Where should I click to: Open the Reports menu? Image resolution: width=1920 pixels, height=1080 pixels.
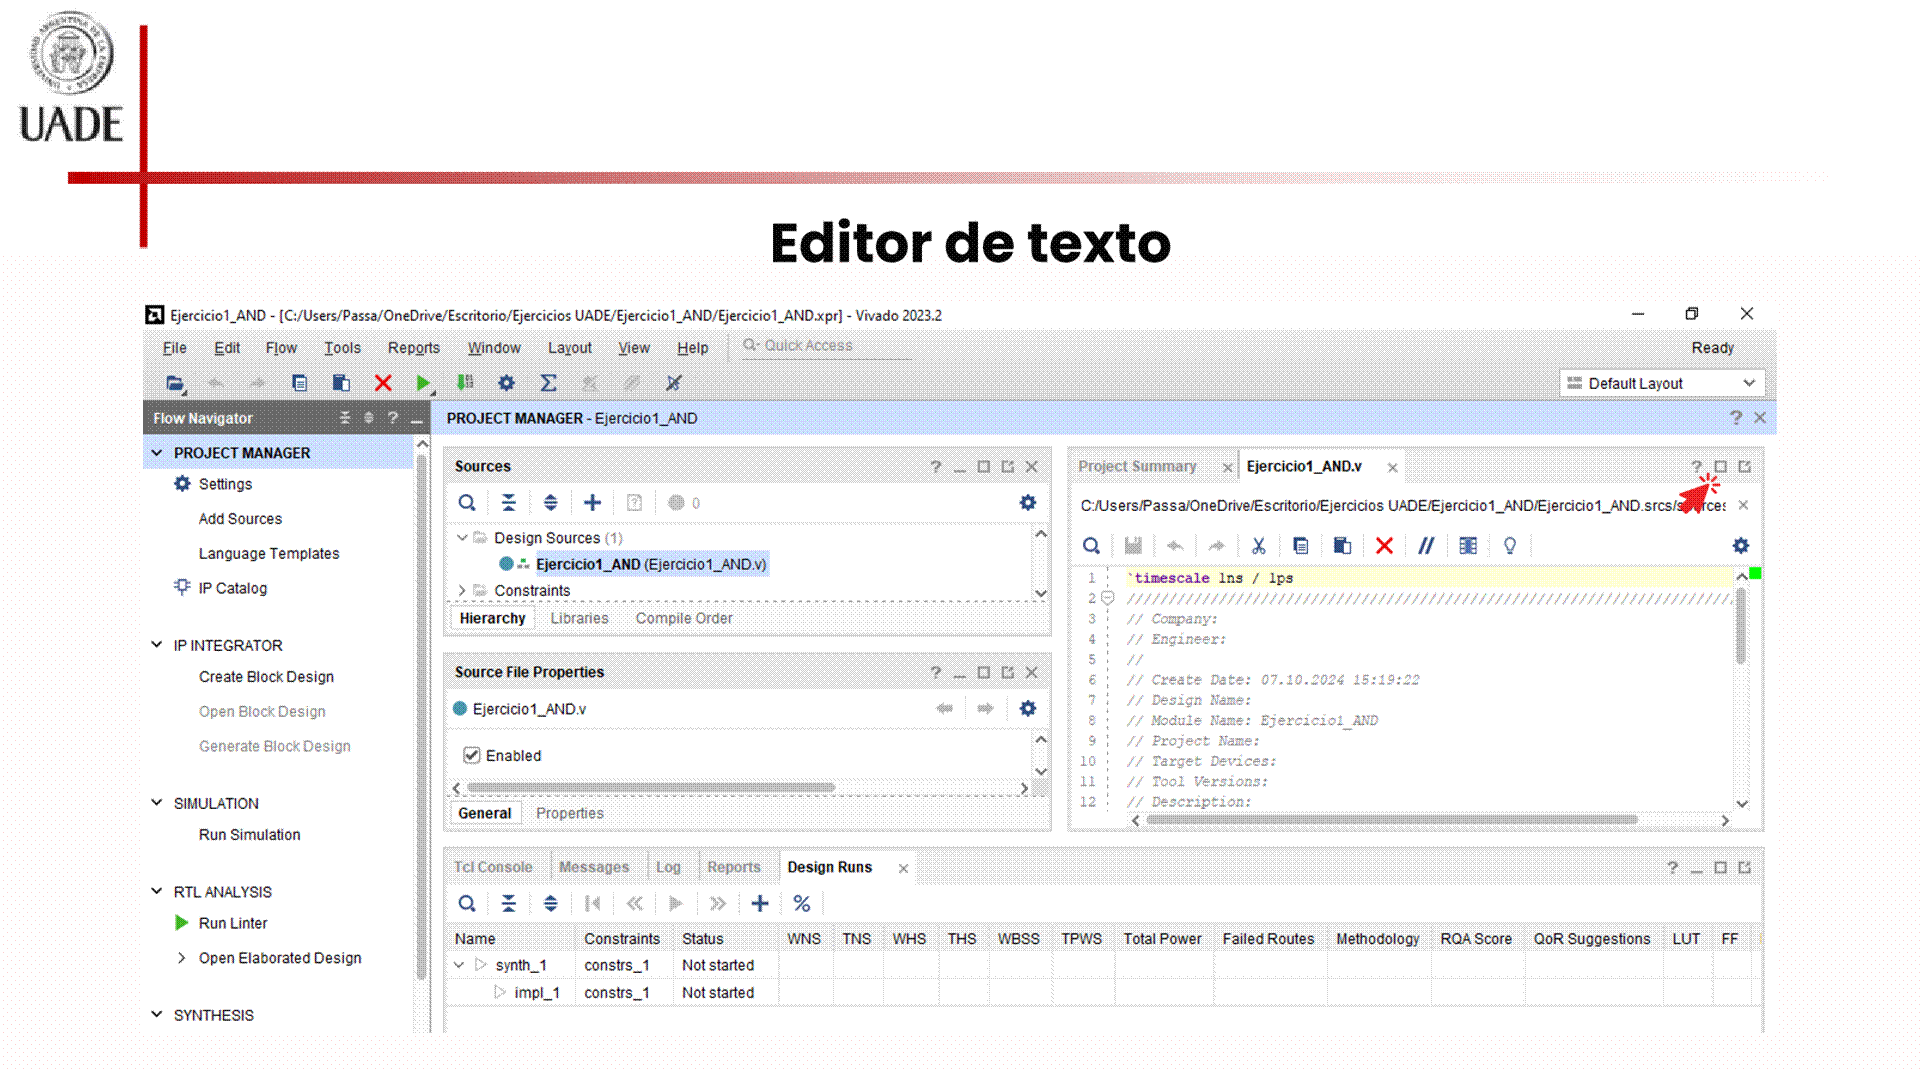[413, 348]
